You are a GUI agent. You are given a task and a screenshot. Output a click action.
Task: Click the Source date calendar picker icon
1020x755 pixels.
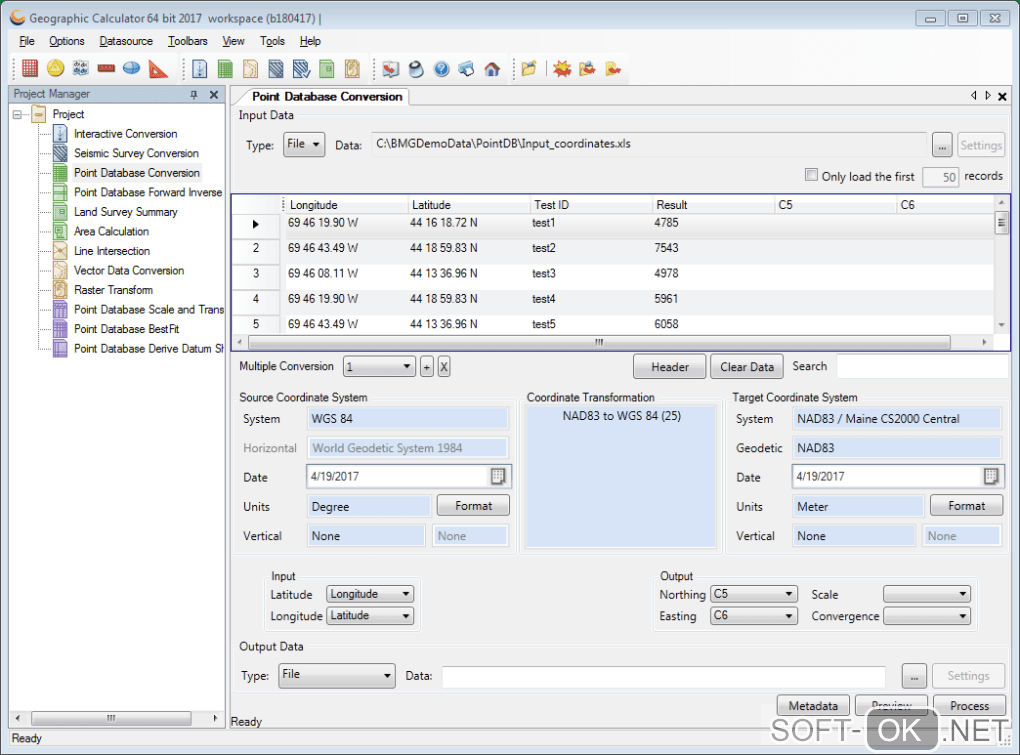499,476
